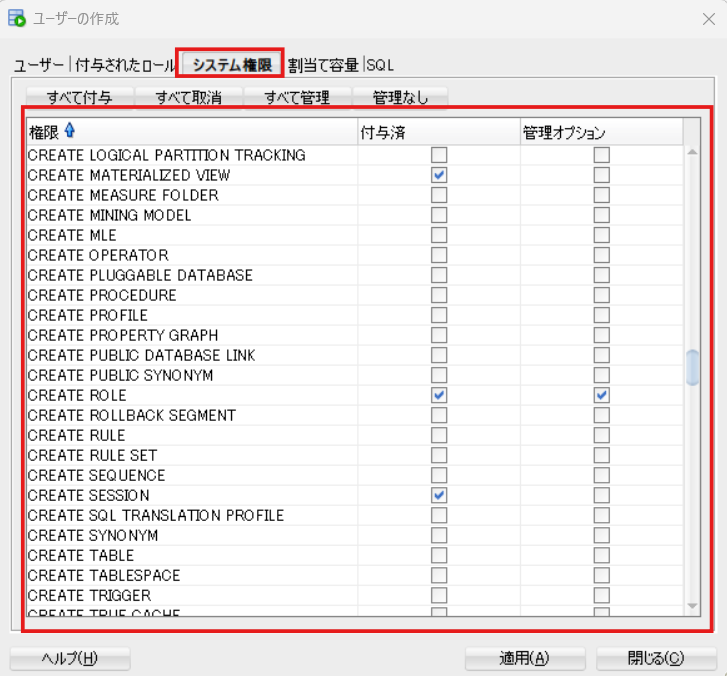Check granted box for CREATE PROCEDURE
727x676 pixels.
pos(439,295)
